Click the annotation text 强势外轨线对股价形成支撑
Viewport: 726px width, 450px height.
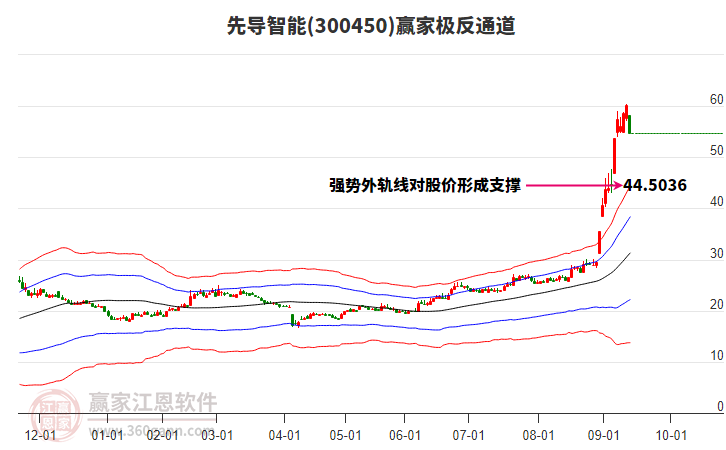[425, 185]
